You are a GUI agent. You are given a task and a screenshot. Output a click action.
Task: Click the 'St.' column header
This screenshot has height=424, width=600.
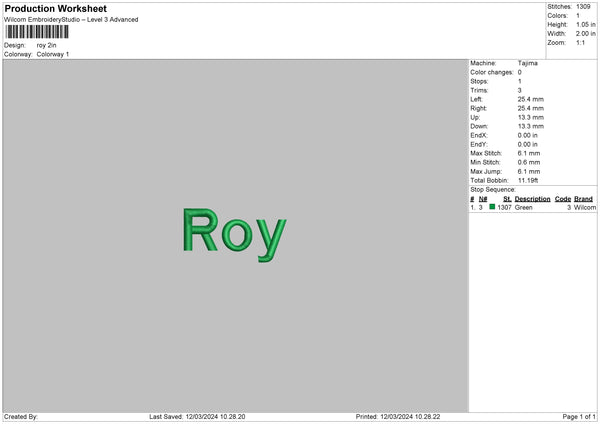tap(507, 199)
